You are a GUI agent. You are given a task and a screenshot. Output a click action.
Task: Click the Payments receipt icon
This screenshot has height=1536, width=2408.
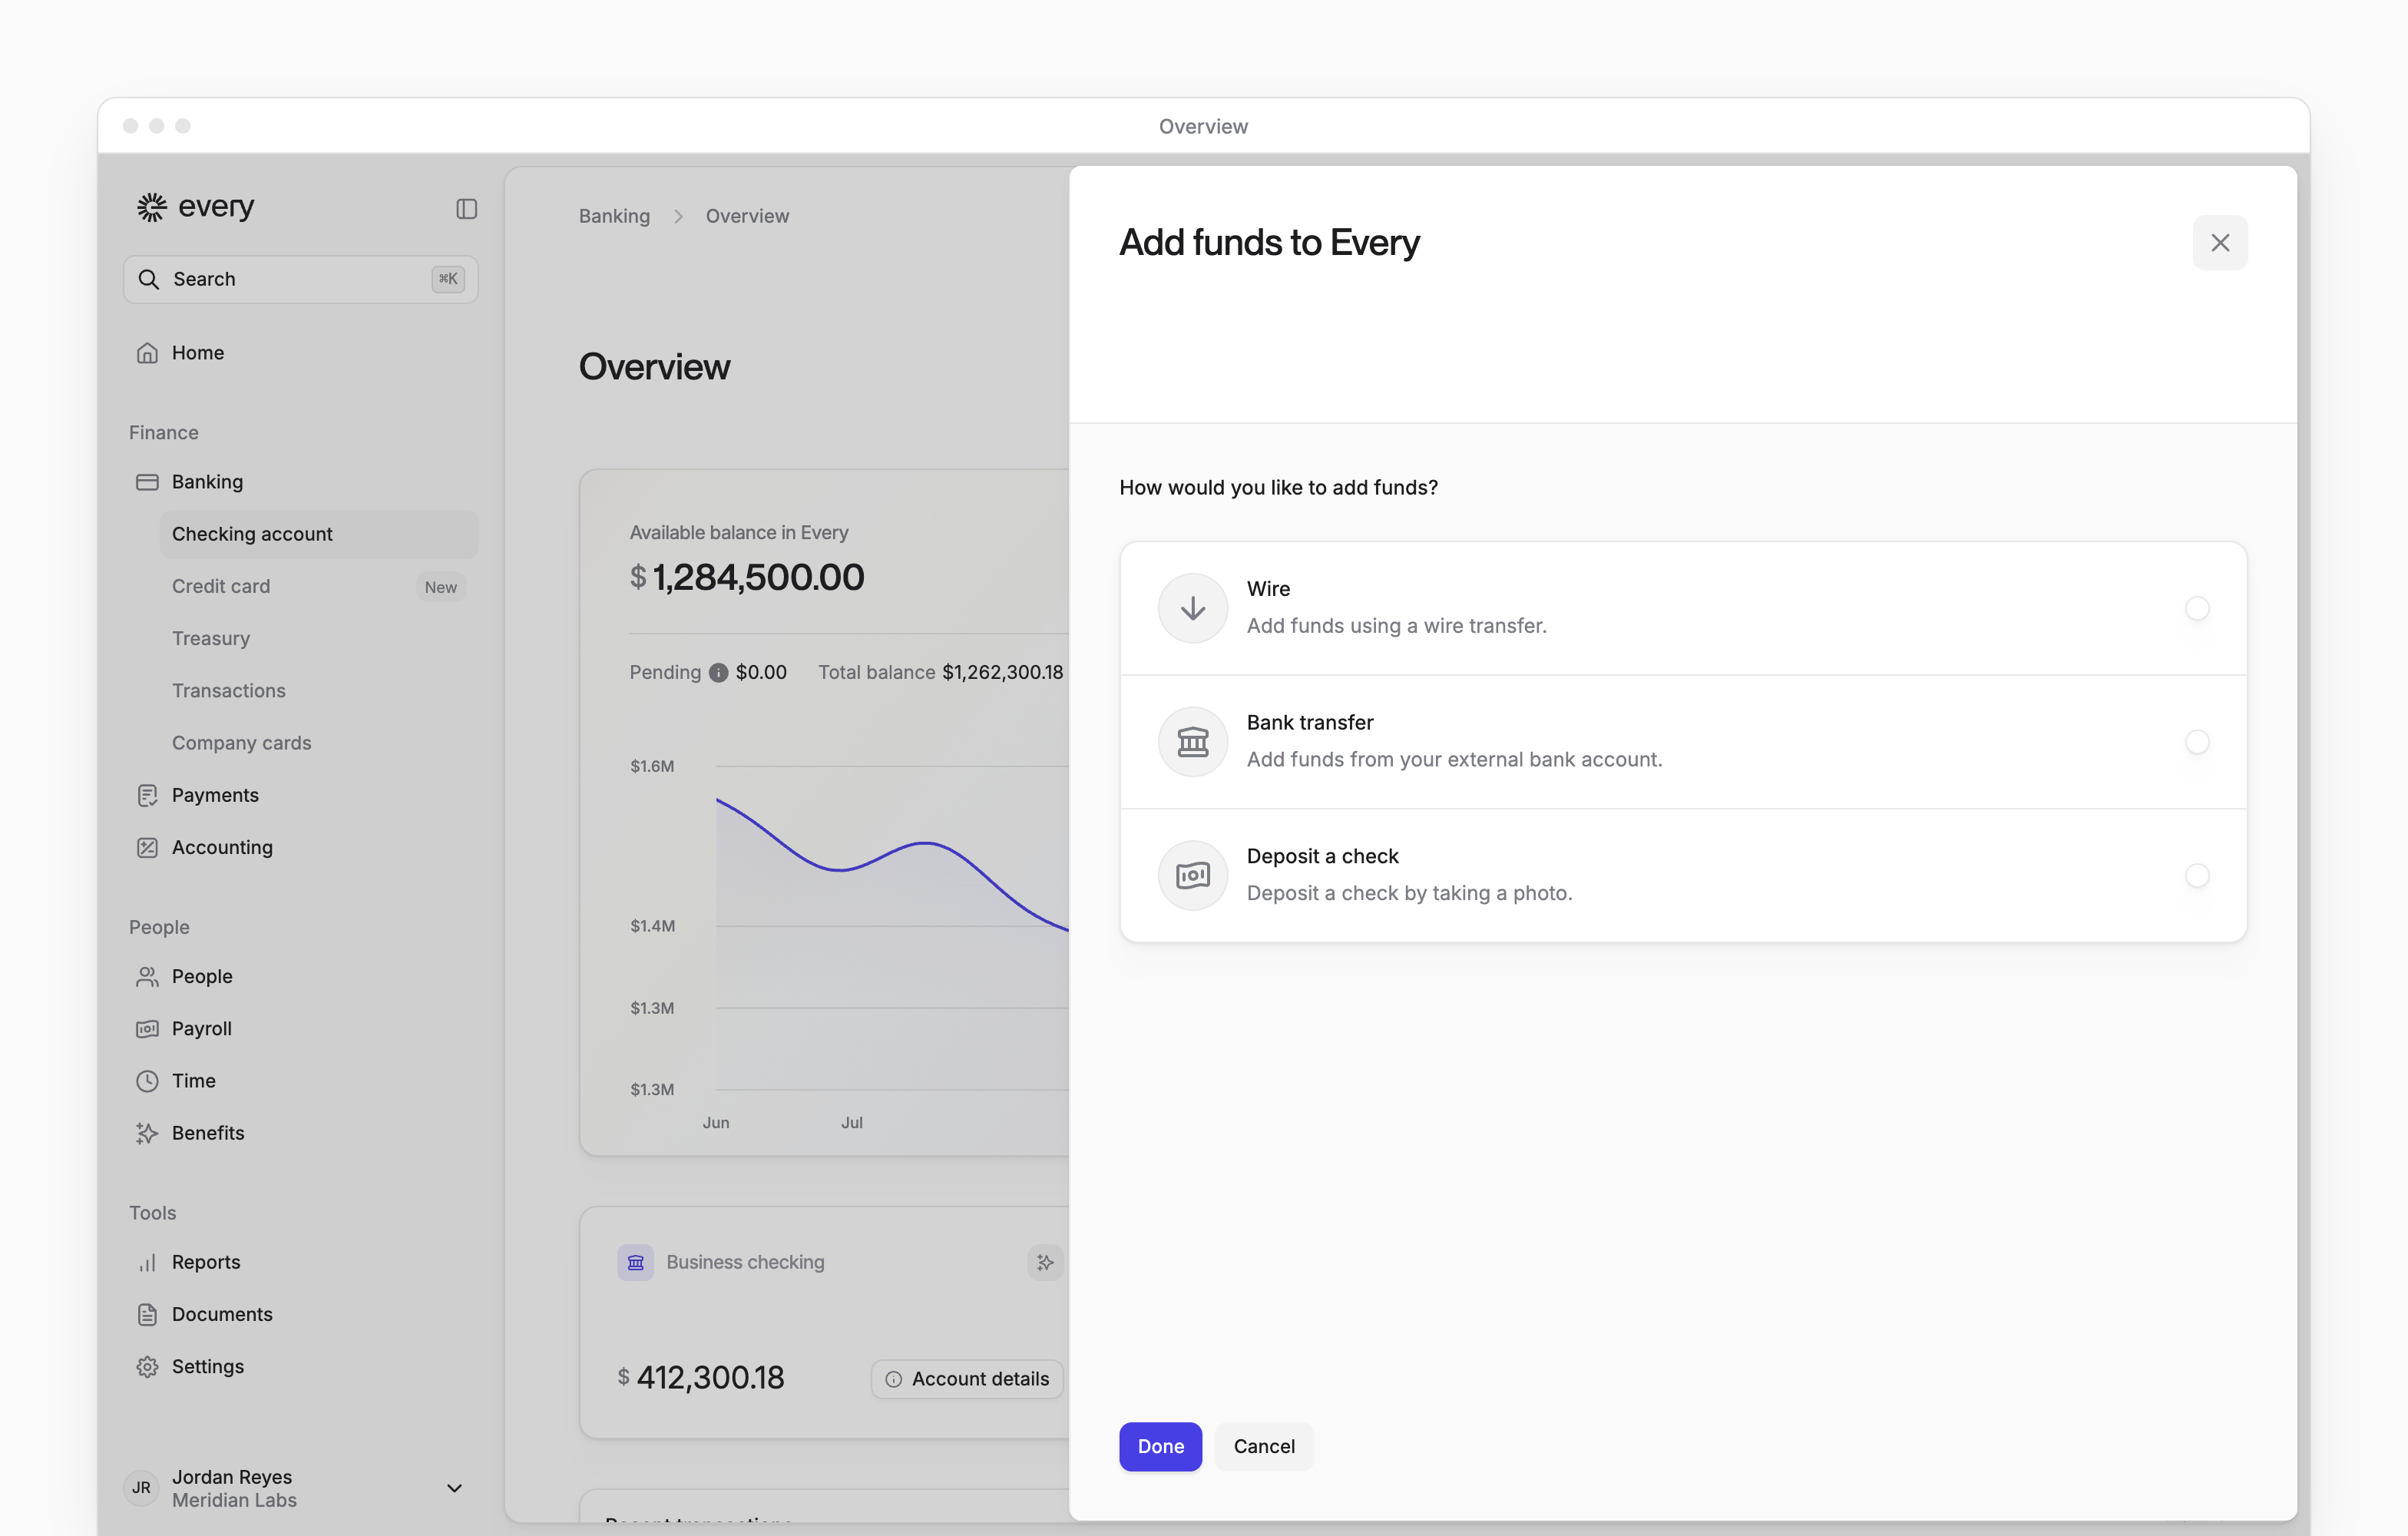(x=147, y=795)
